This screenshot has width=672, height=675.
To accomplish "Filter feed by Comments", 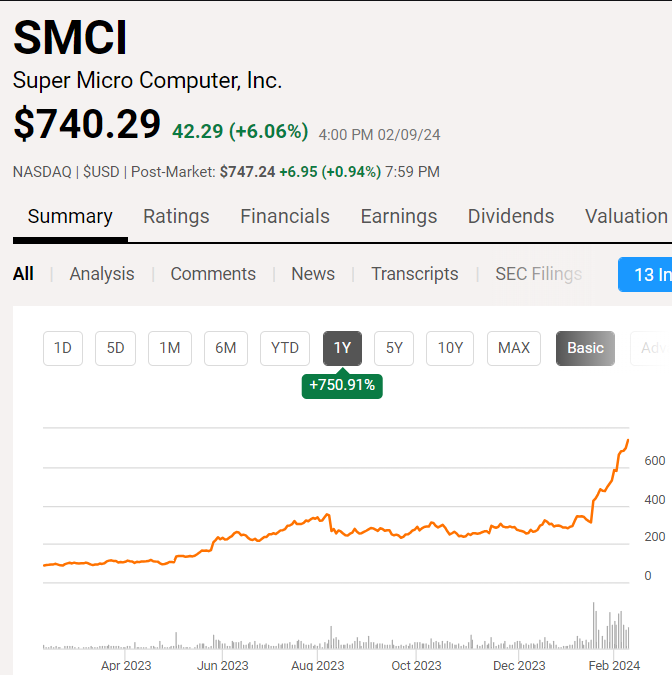I will pos(213,274).
